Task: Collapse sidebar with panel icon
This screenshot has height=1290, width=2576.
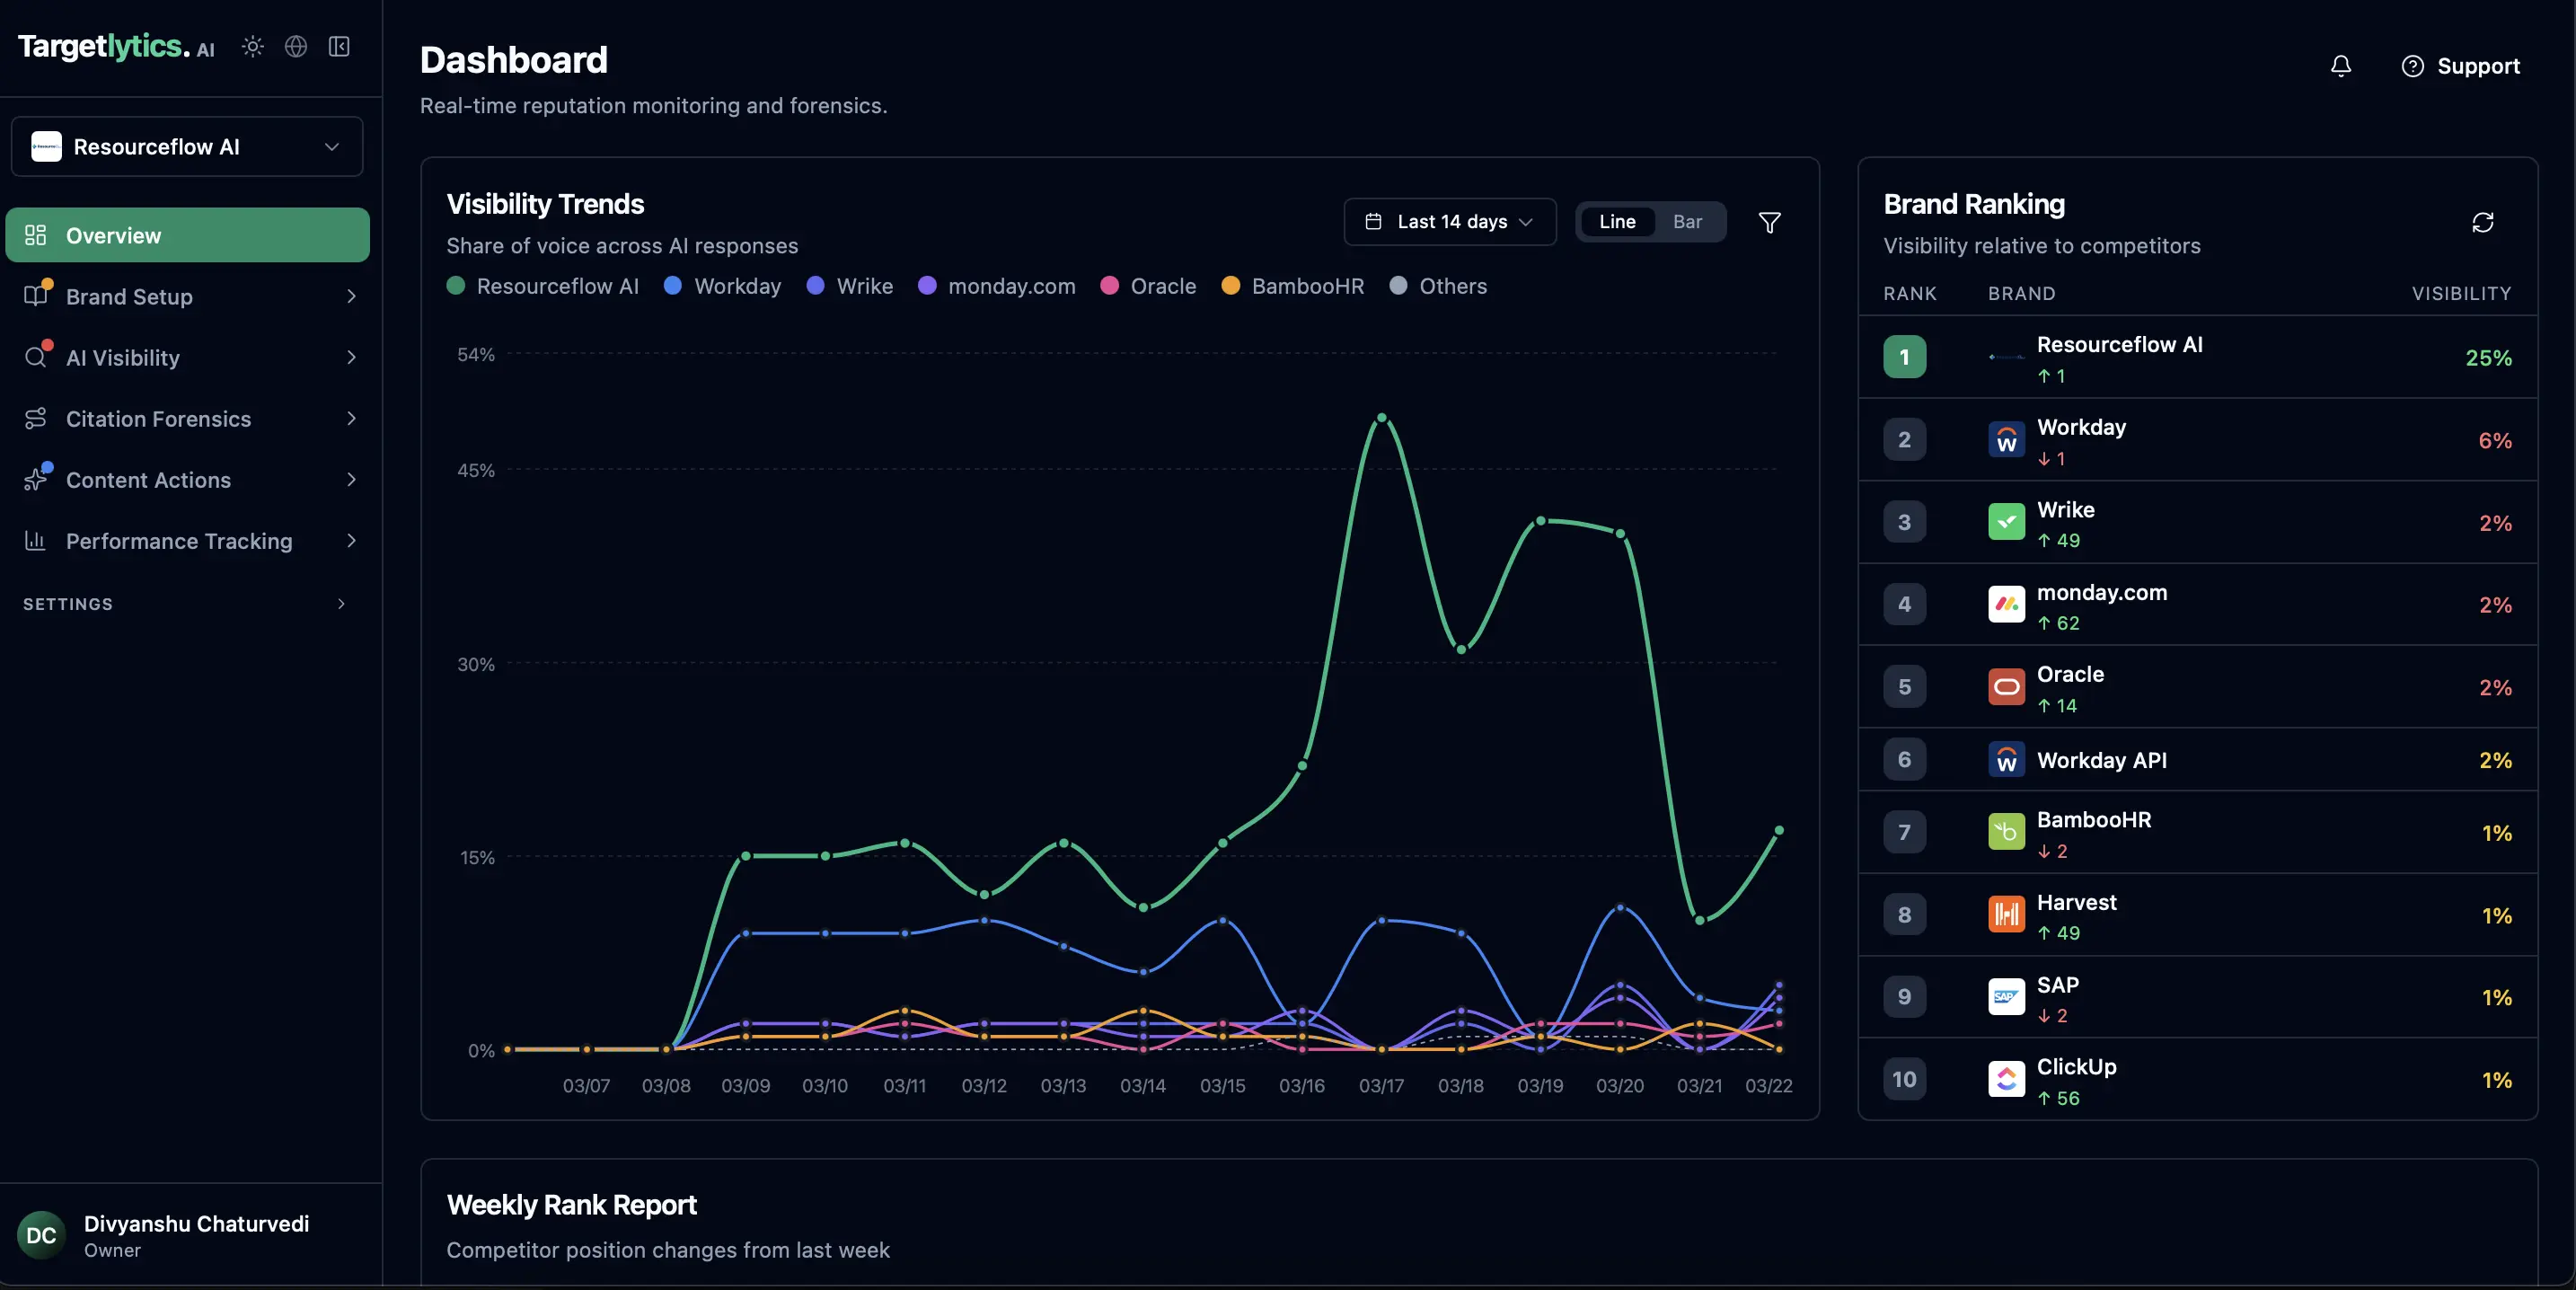Action: click(339, 46)
